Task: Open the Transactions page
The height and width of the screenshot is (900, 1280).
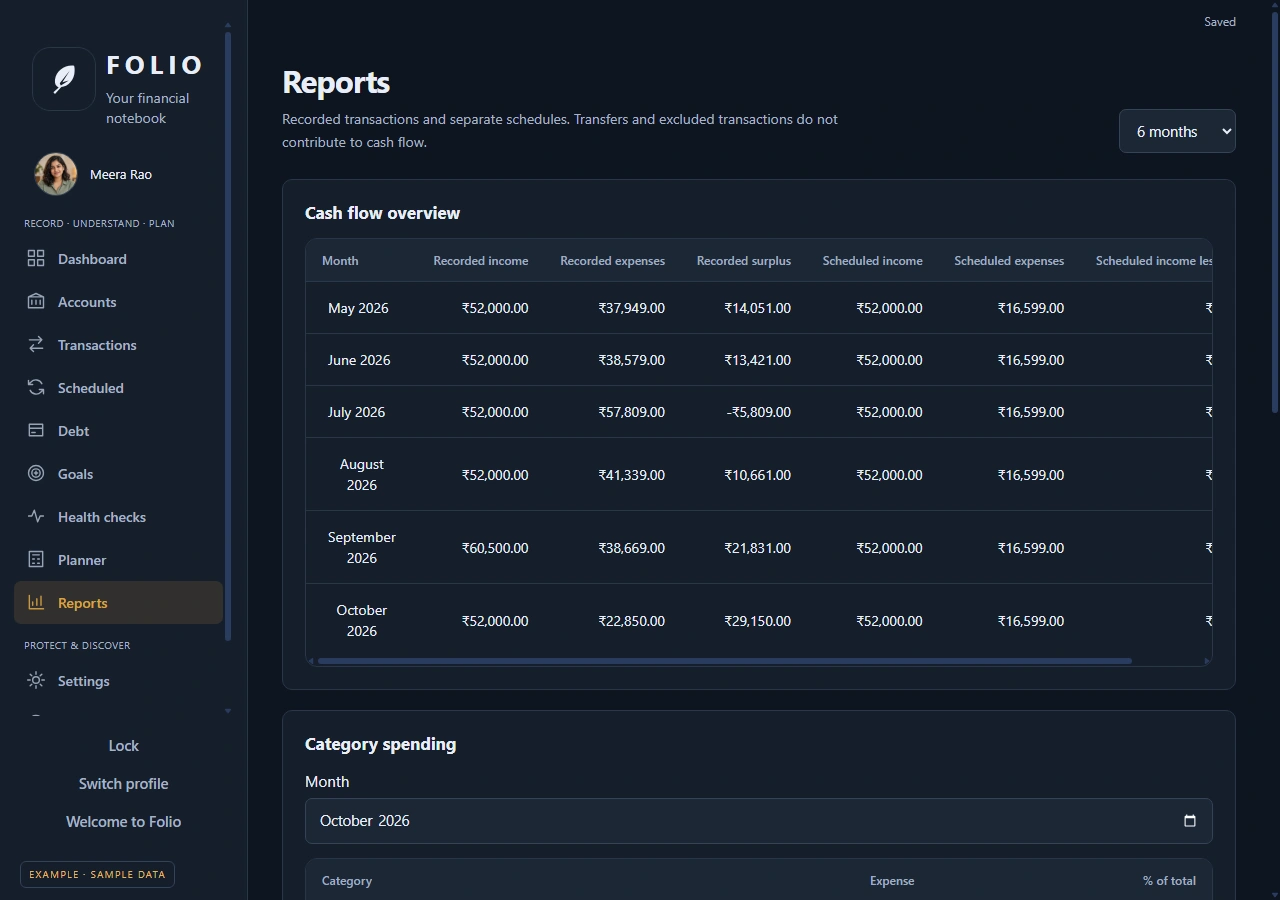Action: pos(118,345)
